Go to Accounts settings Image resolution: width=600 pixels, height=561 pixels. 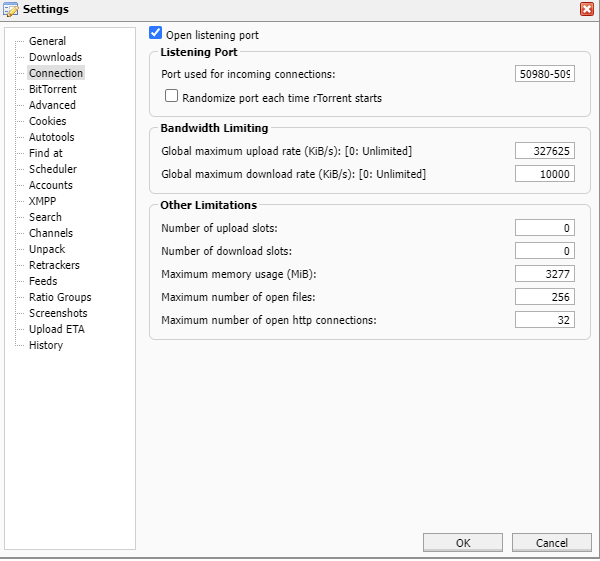(x=51, y=185)
